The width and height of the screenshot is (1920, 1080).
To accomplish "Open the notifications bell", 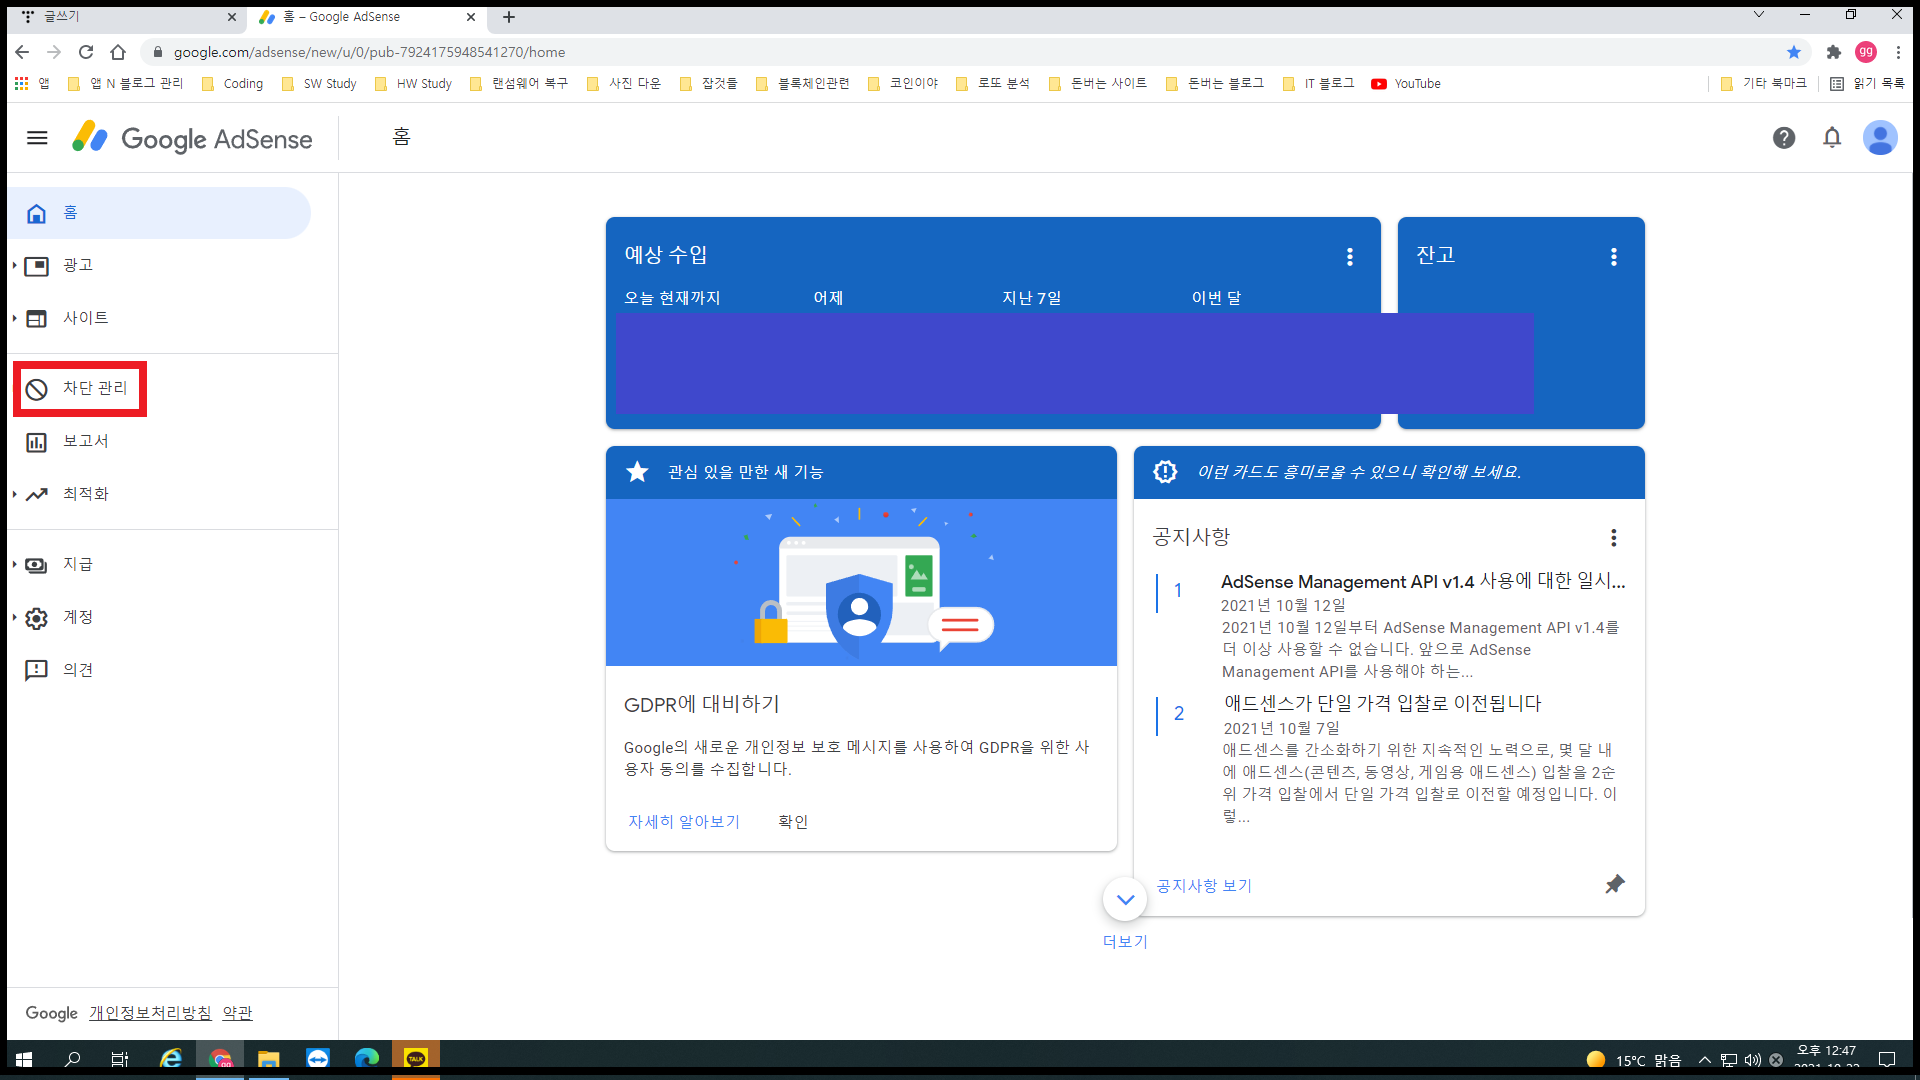I will [1831, 138].
